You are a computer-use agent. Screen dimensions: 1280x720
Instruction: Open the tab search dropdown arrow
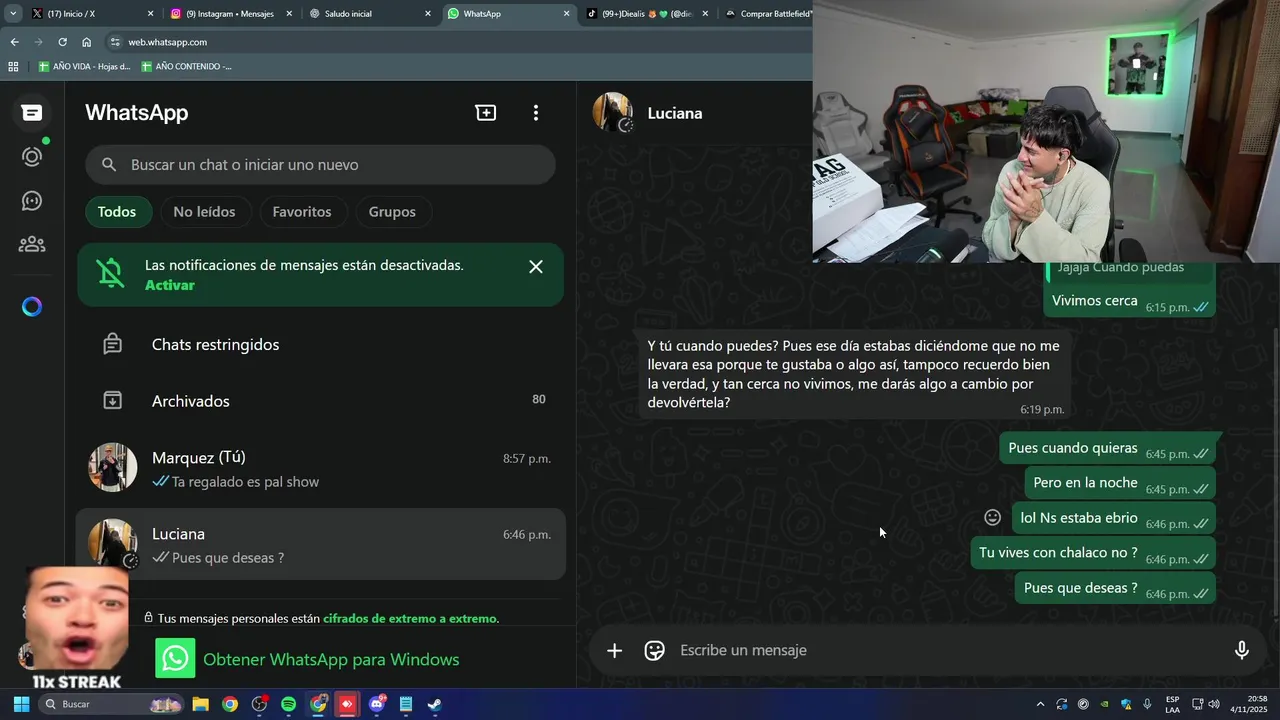click(x=13, y=14)
